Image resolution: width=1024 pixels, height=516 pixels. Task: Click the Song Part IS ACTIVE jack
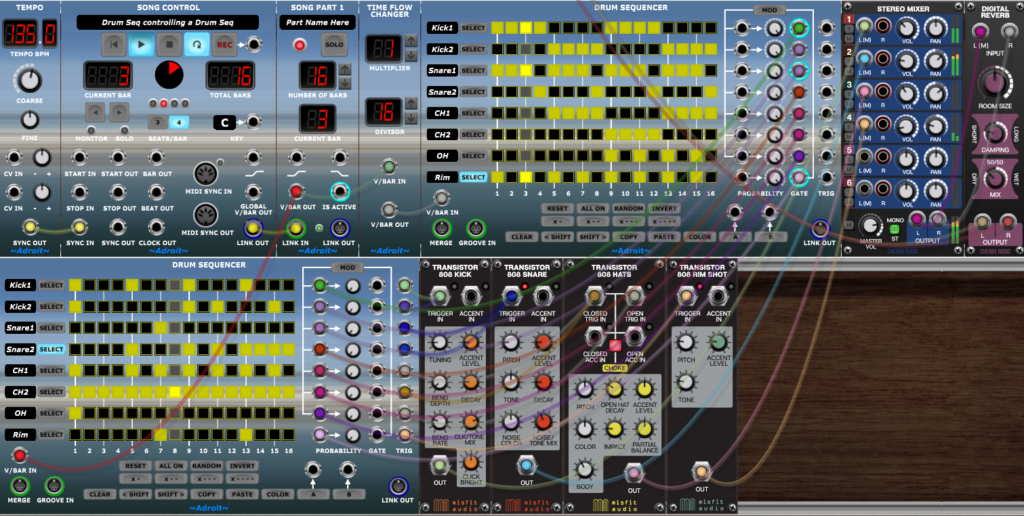click(339, 191)
